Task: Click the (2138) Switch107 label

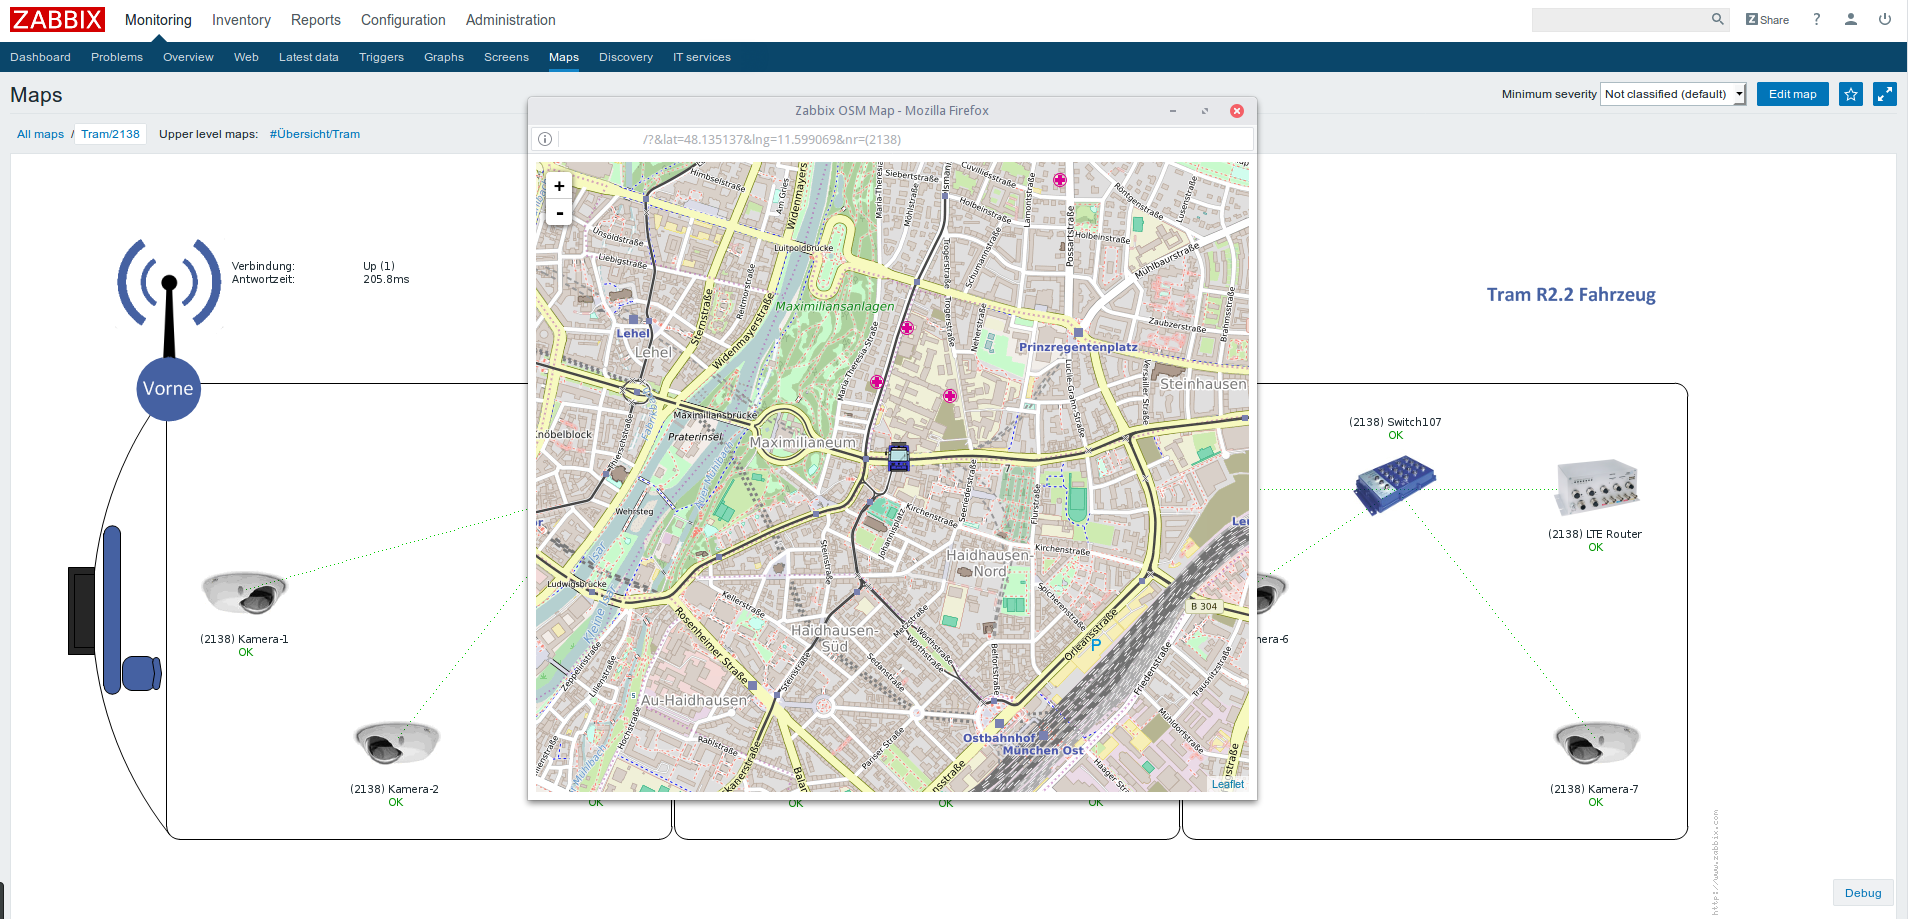Action: [1395, 422]
